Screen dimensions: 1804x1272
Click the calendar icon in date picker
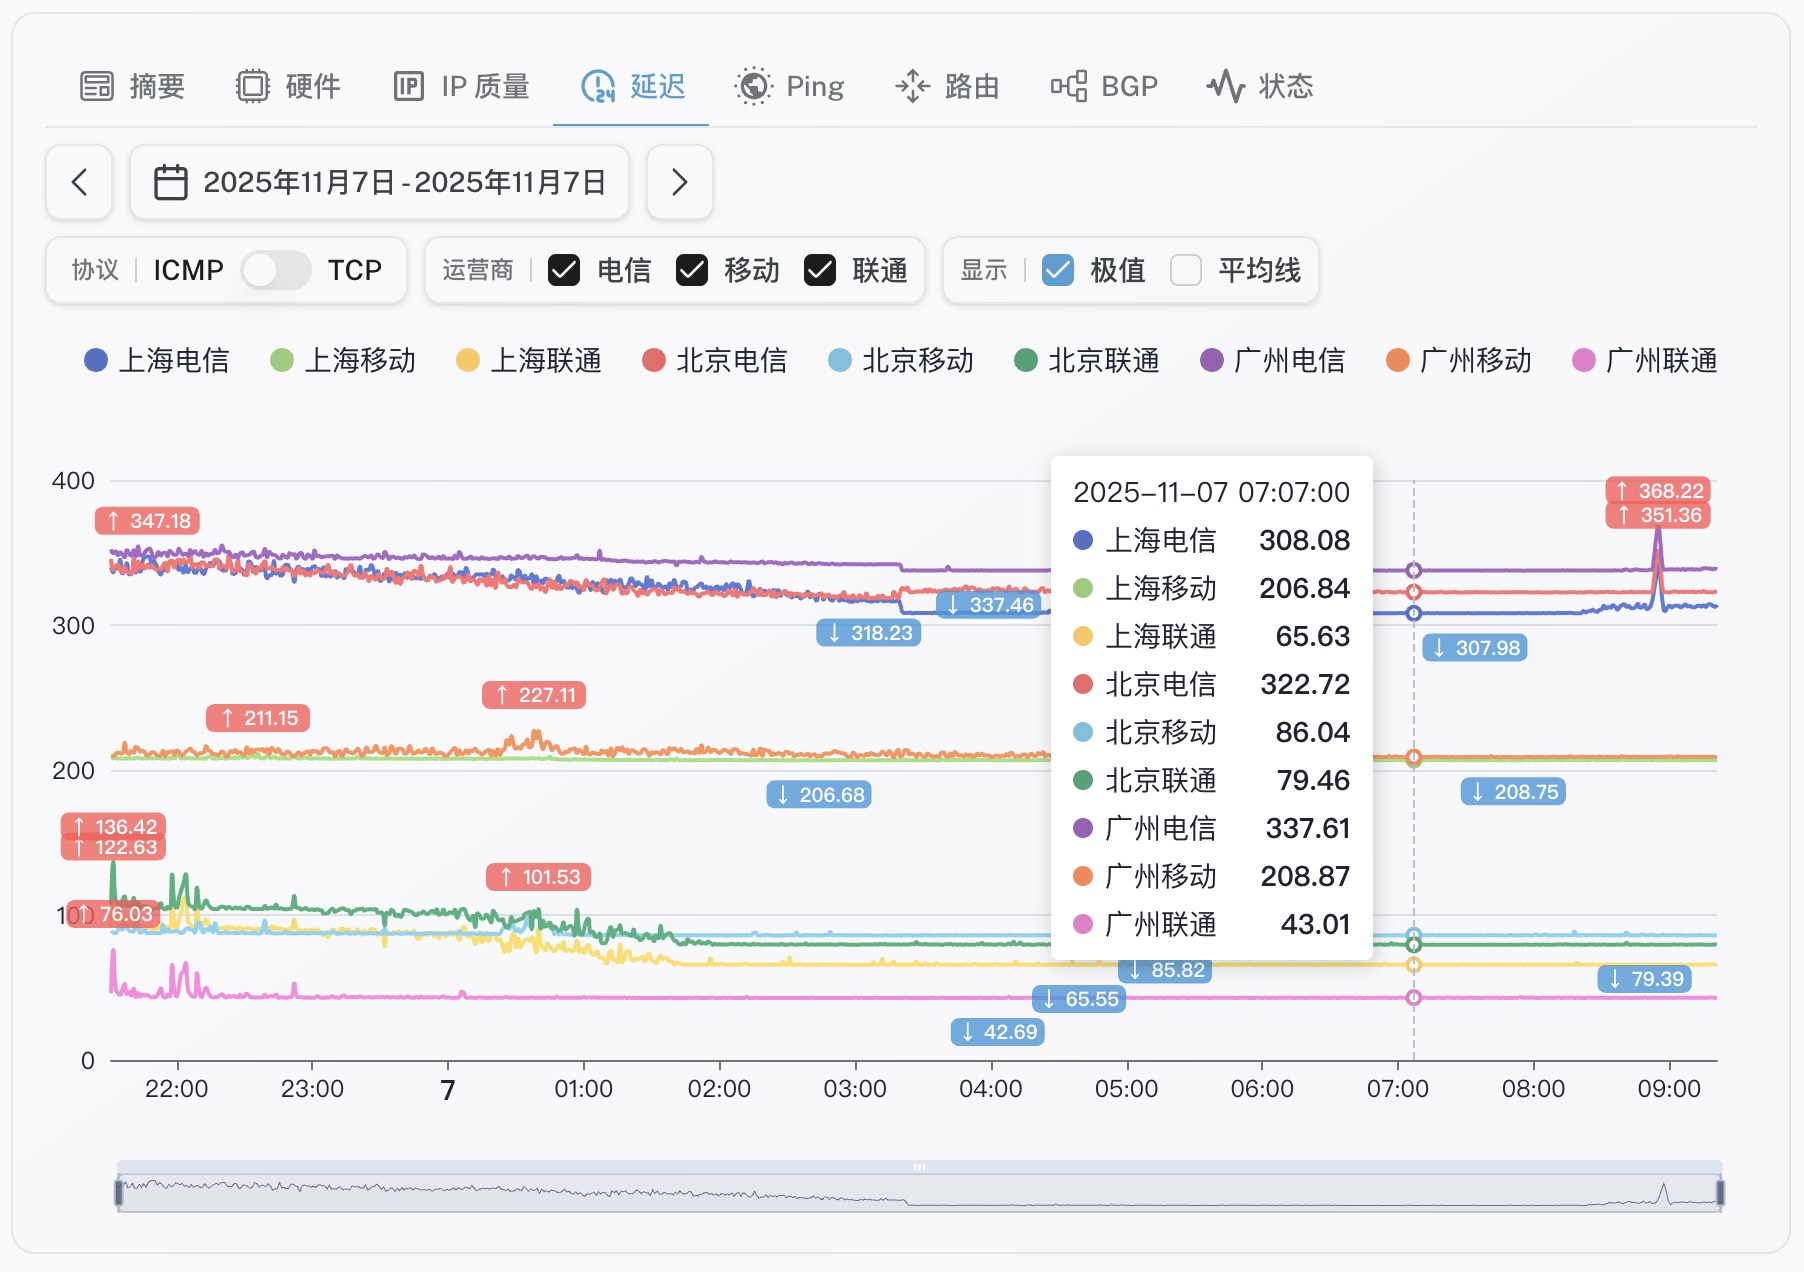click(170, 182)
